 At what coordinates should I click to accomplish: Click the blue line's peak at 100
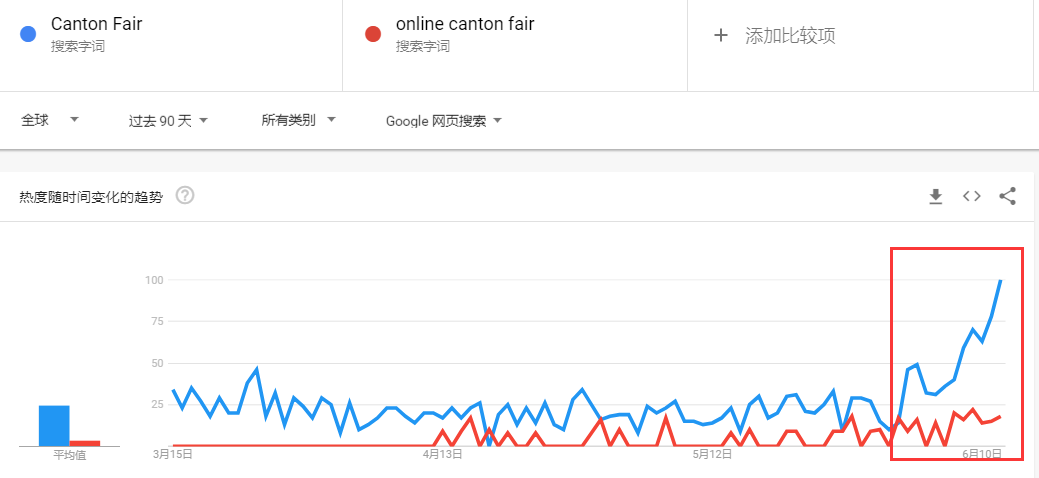[x=1000, y=281]
